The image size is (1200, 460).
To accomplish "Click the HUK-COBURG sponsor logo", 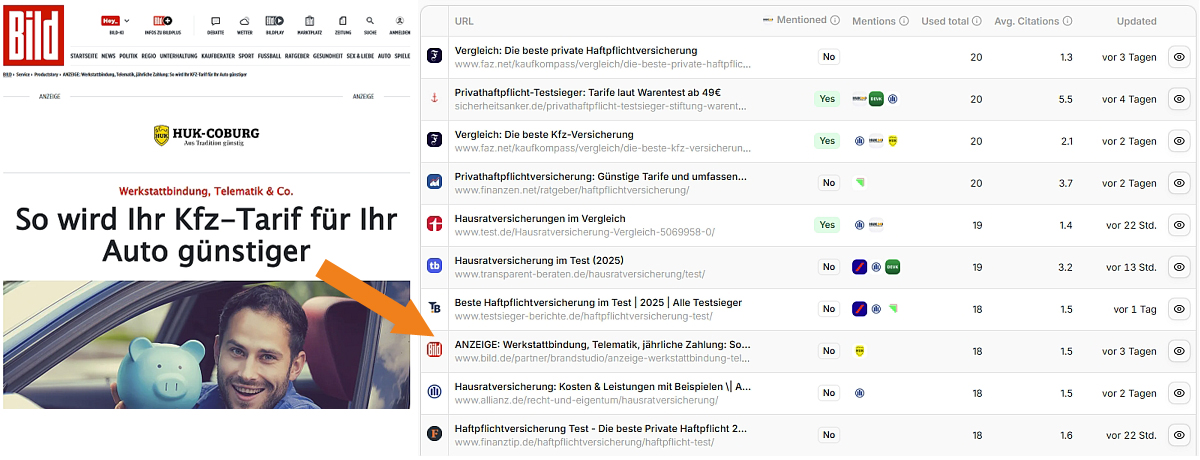I will [x=206, y=134].
